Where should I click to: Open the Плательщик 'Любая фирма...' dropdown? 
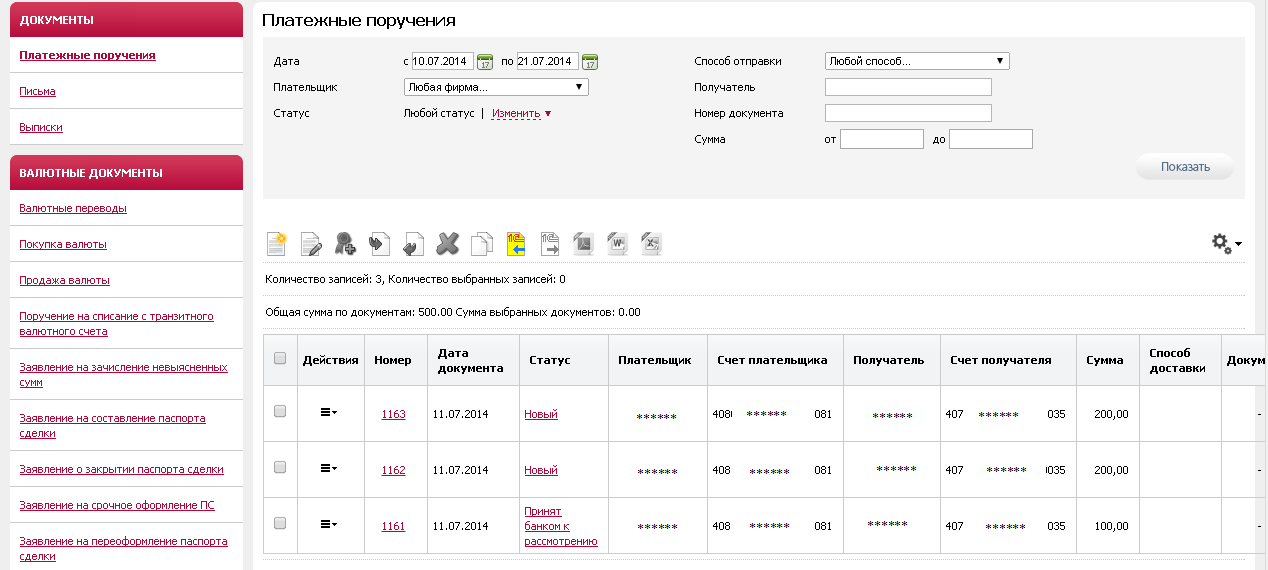[x=496, y=87]
